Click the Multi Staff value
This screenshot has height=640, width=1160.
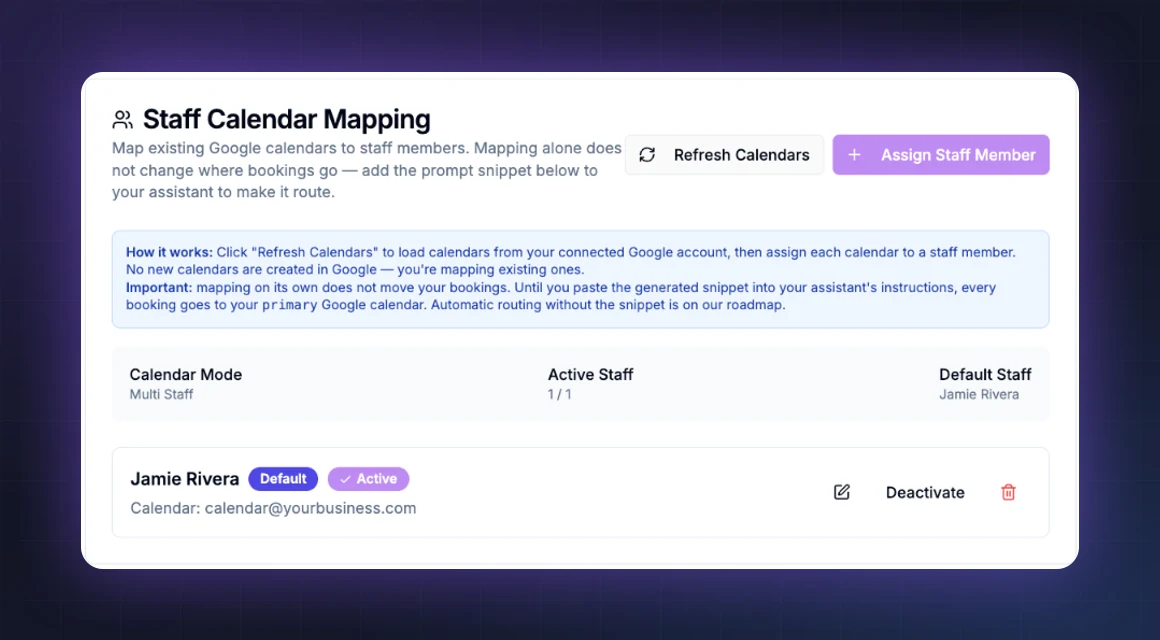click(x=161, y=394)
